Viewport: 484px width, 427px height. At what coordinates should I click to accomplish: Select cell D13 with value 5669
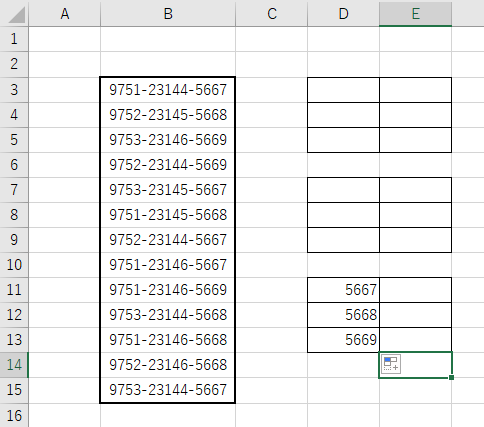pos(343,340)
